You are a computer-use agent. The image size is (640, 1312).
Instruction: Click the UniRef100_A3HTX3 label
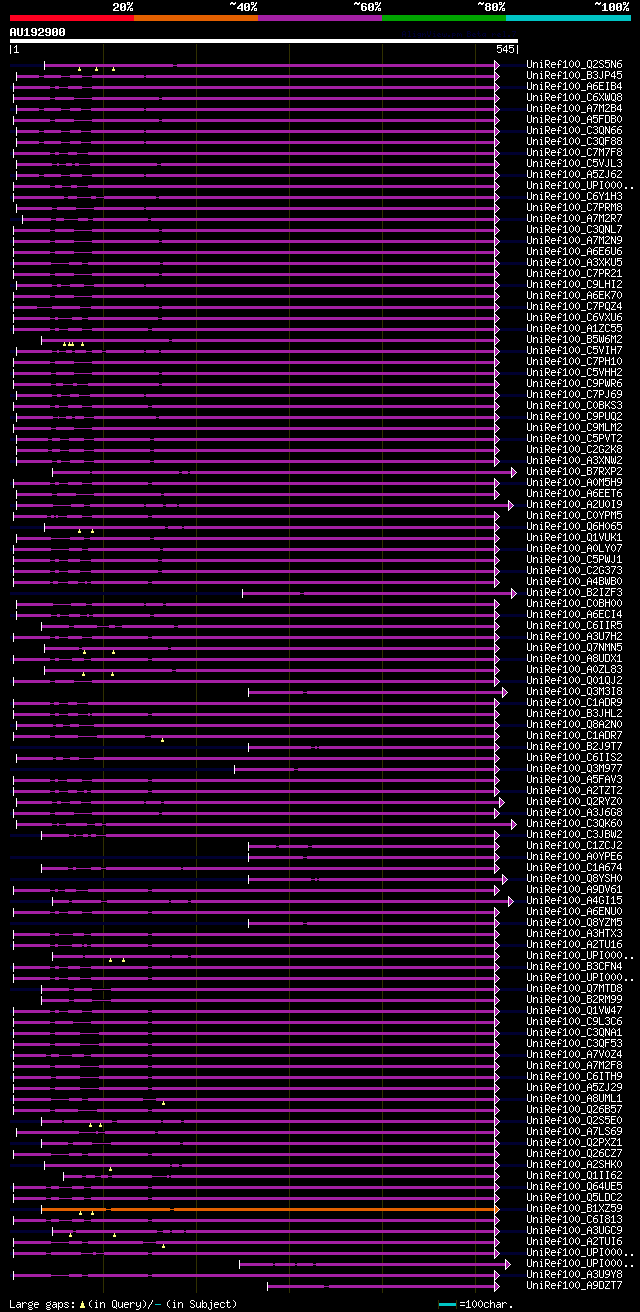tap(574, 934)
